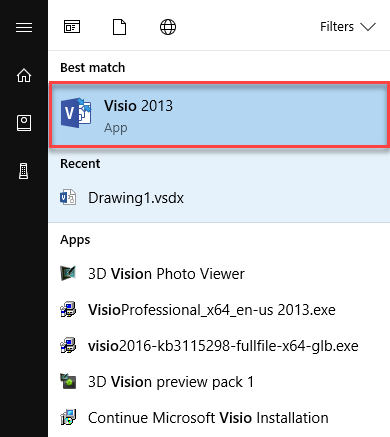Viewport: 390px width, 437px height.
Task: Open the hamburger menu icon
Action: coord(24,27)
